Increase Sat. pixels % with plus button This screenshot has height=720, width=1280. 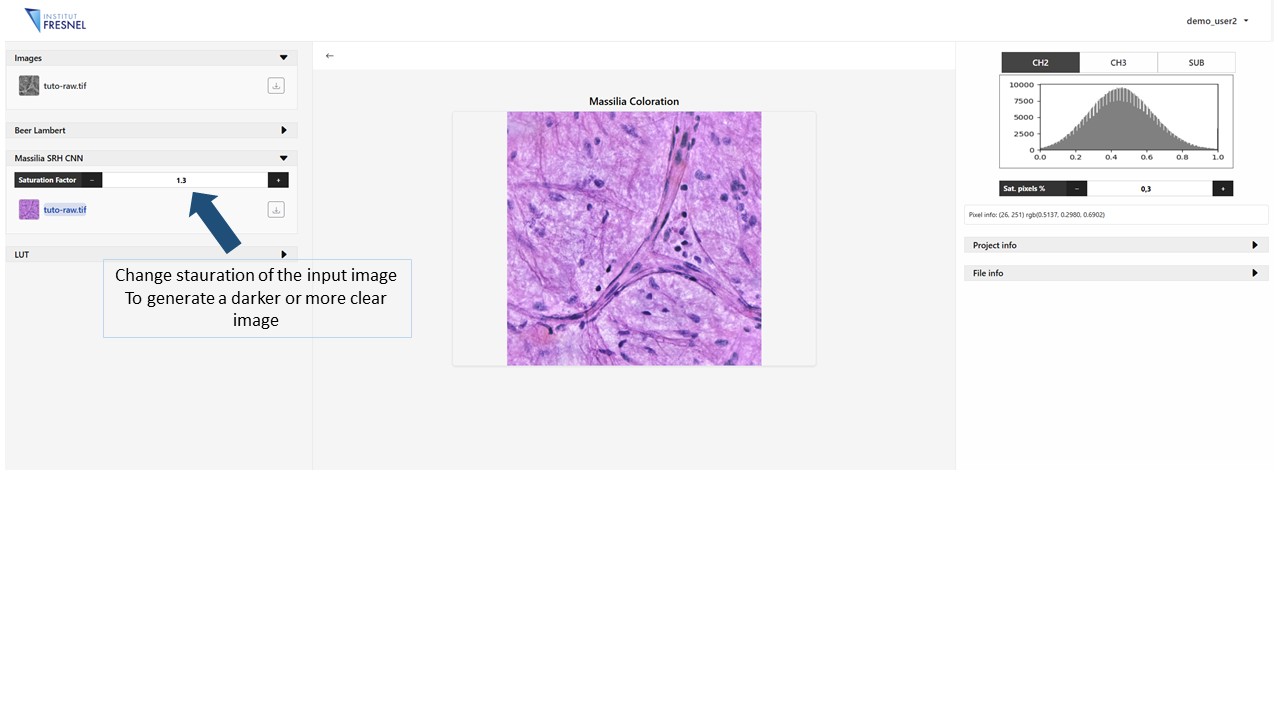(x=1222, y=188)
